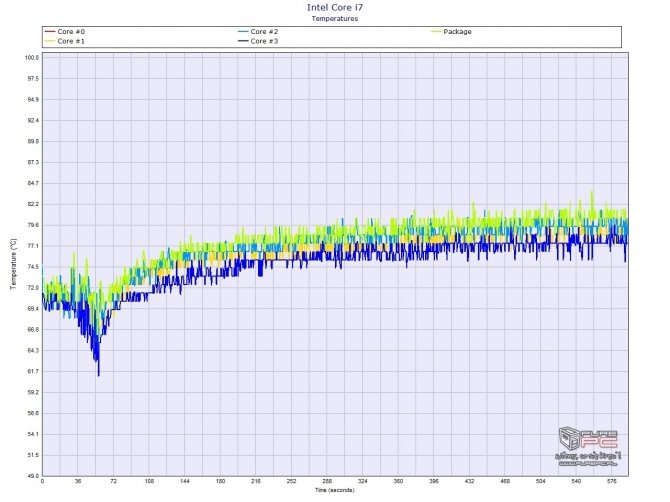
Task: Click the 36 x-axis tick label
Action: (x=78, y=481)
